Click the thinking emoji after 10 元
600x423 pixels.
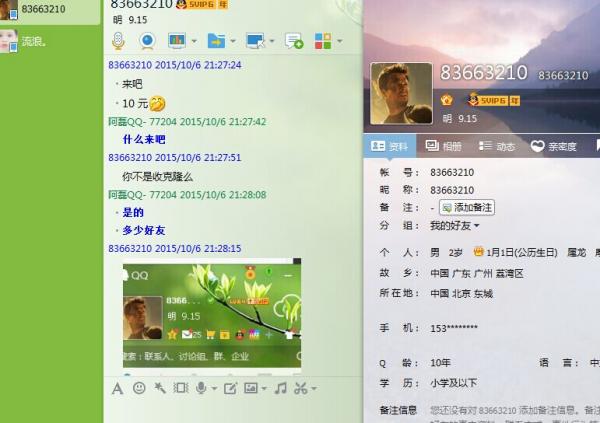[x=157, y=103]
